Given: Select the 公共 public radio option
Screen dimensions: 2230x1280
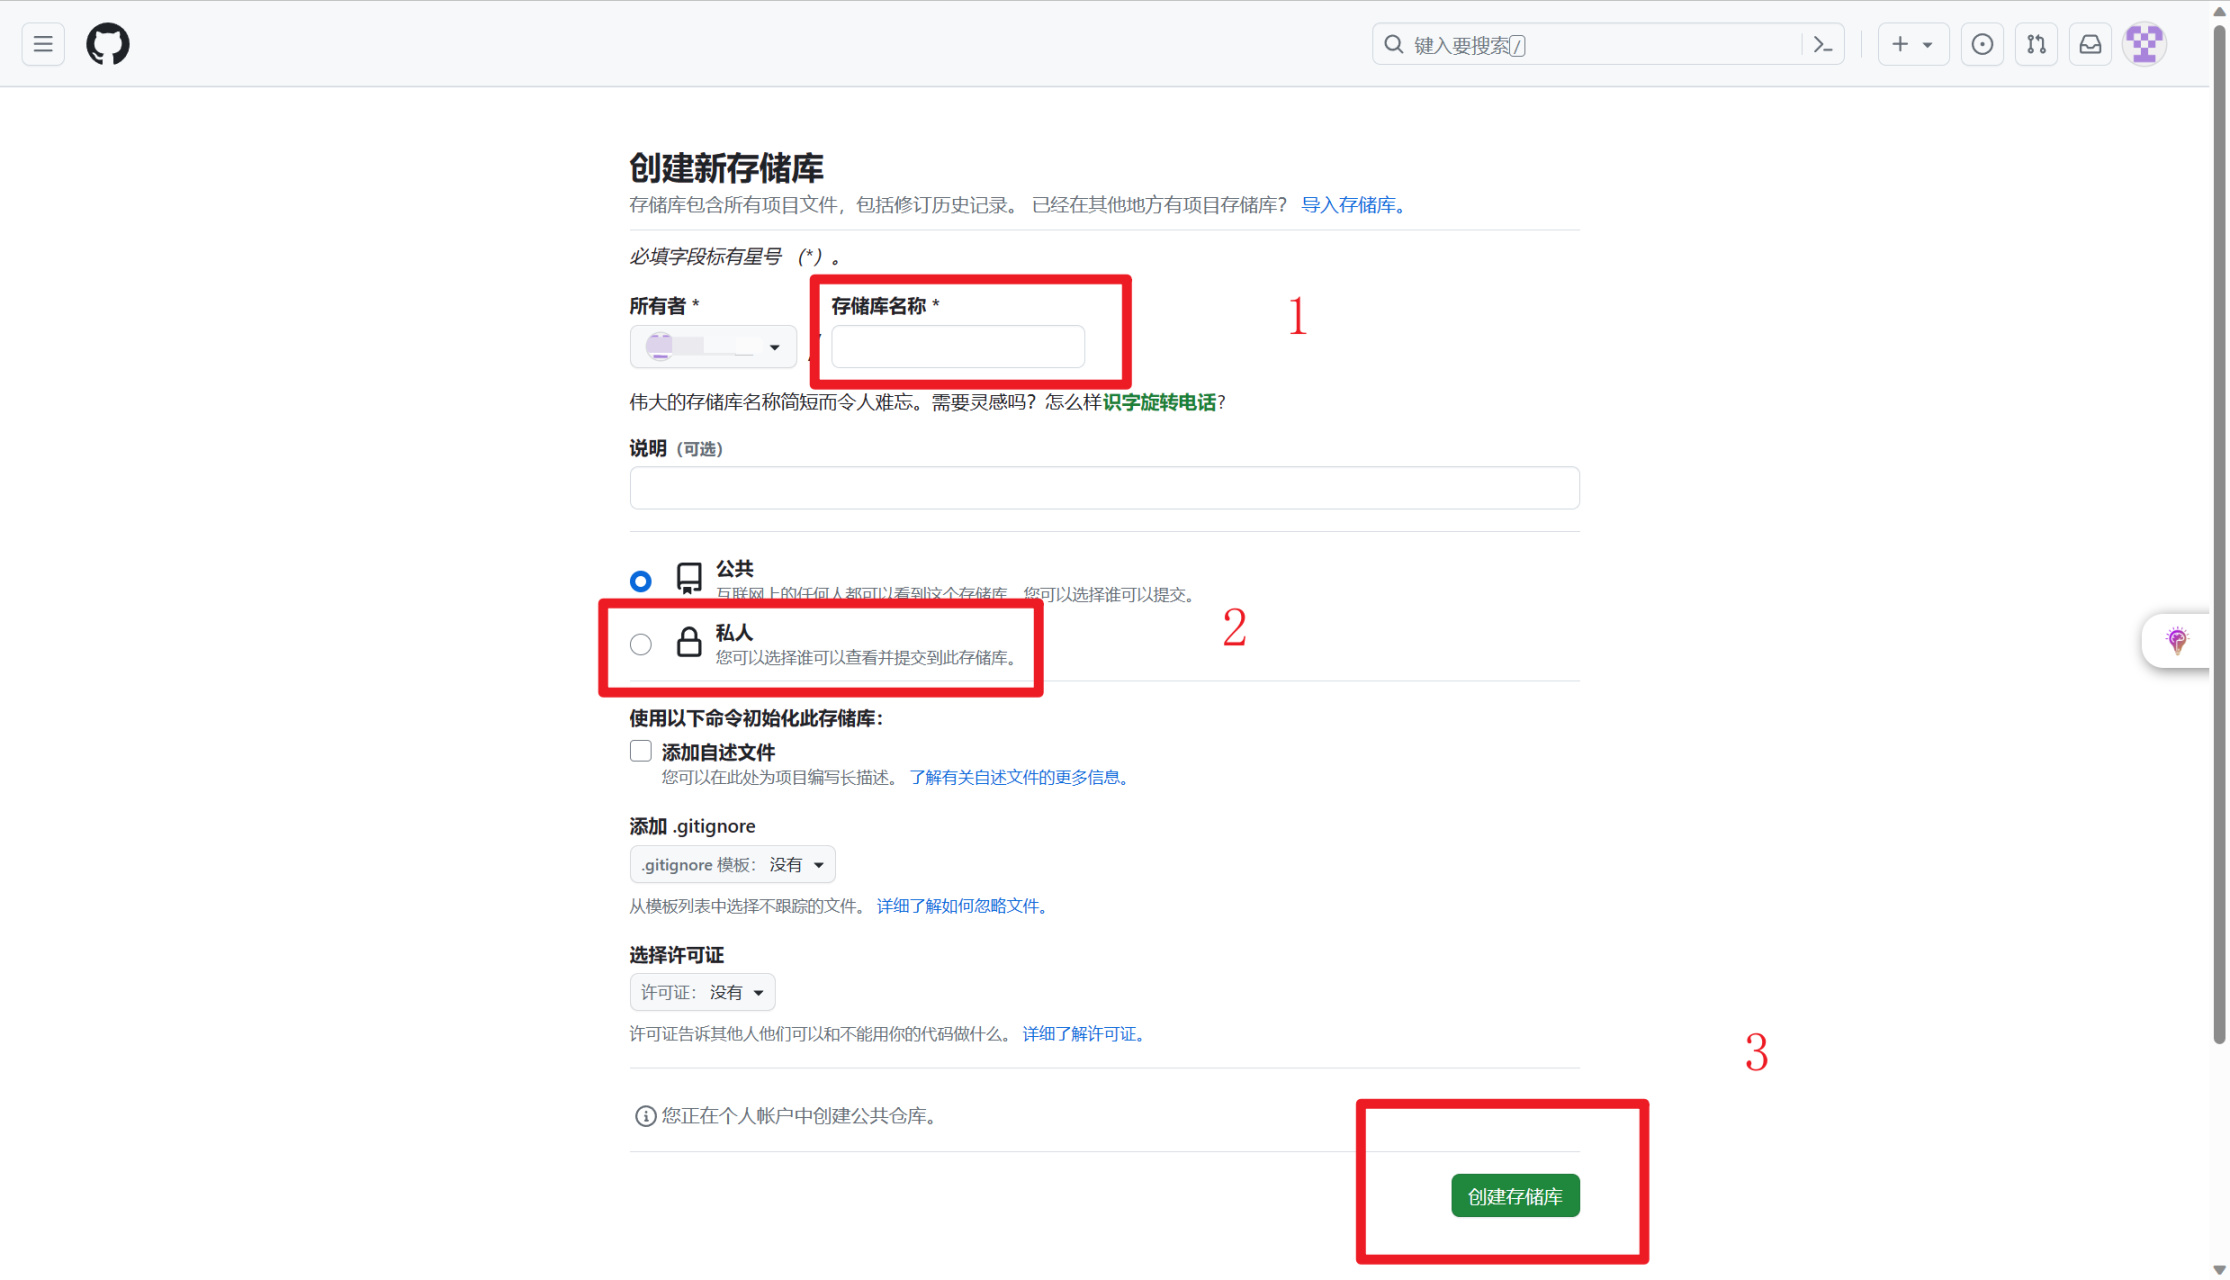Looking at the screenshot, I should (641, 581).
